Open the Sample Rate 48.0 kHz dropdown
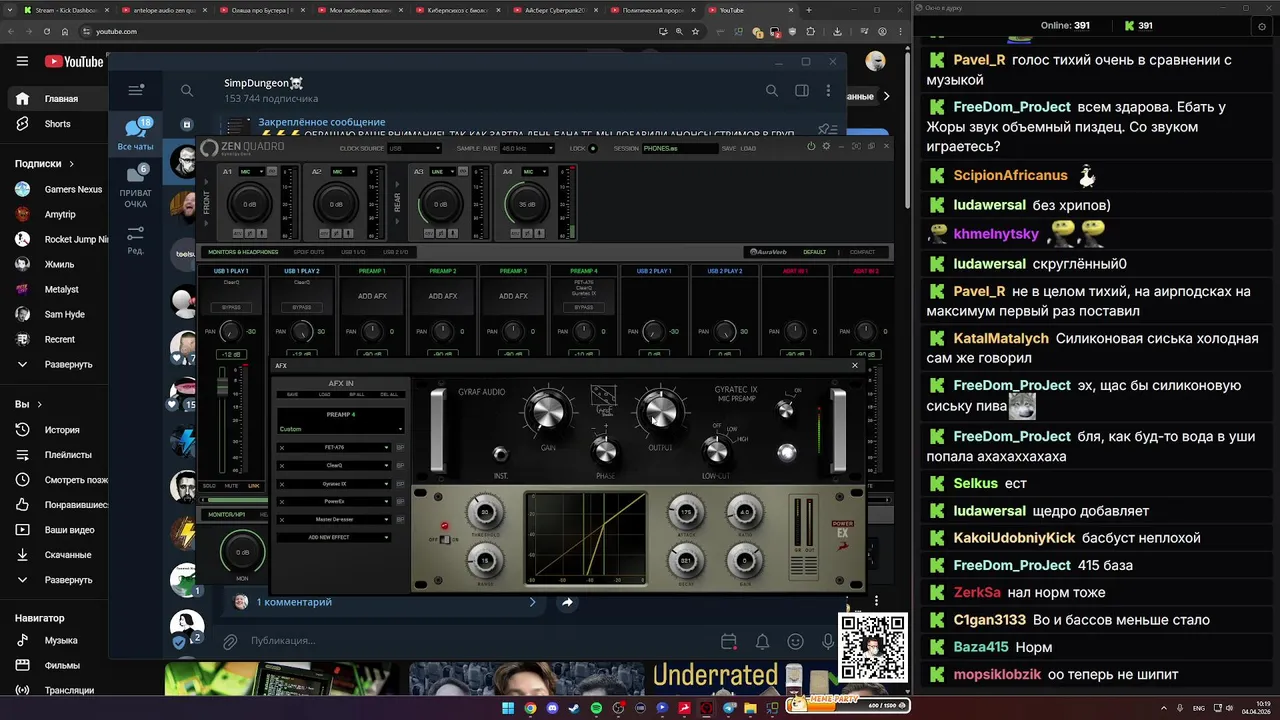Image resolution: width=1280 pixels, height=720 pixels. [527, 148]
